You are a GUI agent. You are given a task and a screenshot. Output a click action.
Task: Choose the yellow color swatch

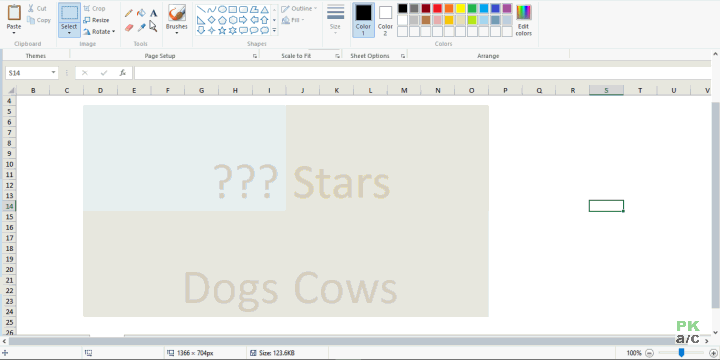tap(461, 8)
